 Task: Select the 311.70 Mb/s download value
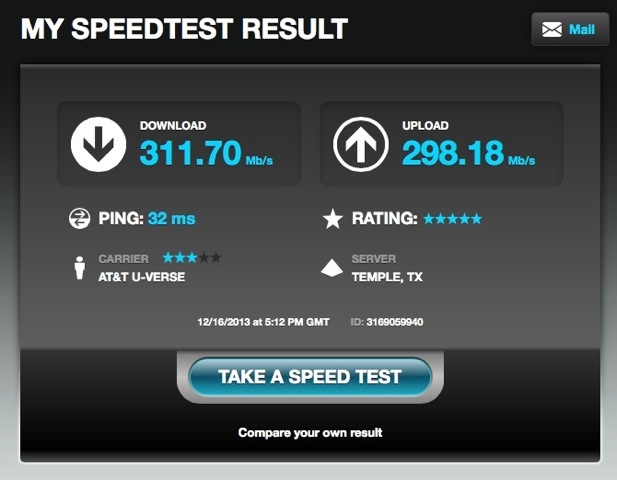coord(206,153)
